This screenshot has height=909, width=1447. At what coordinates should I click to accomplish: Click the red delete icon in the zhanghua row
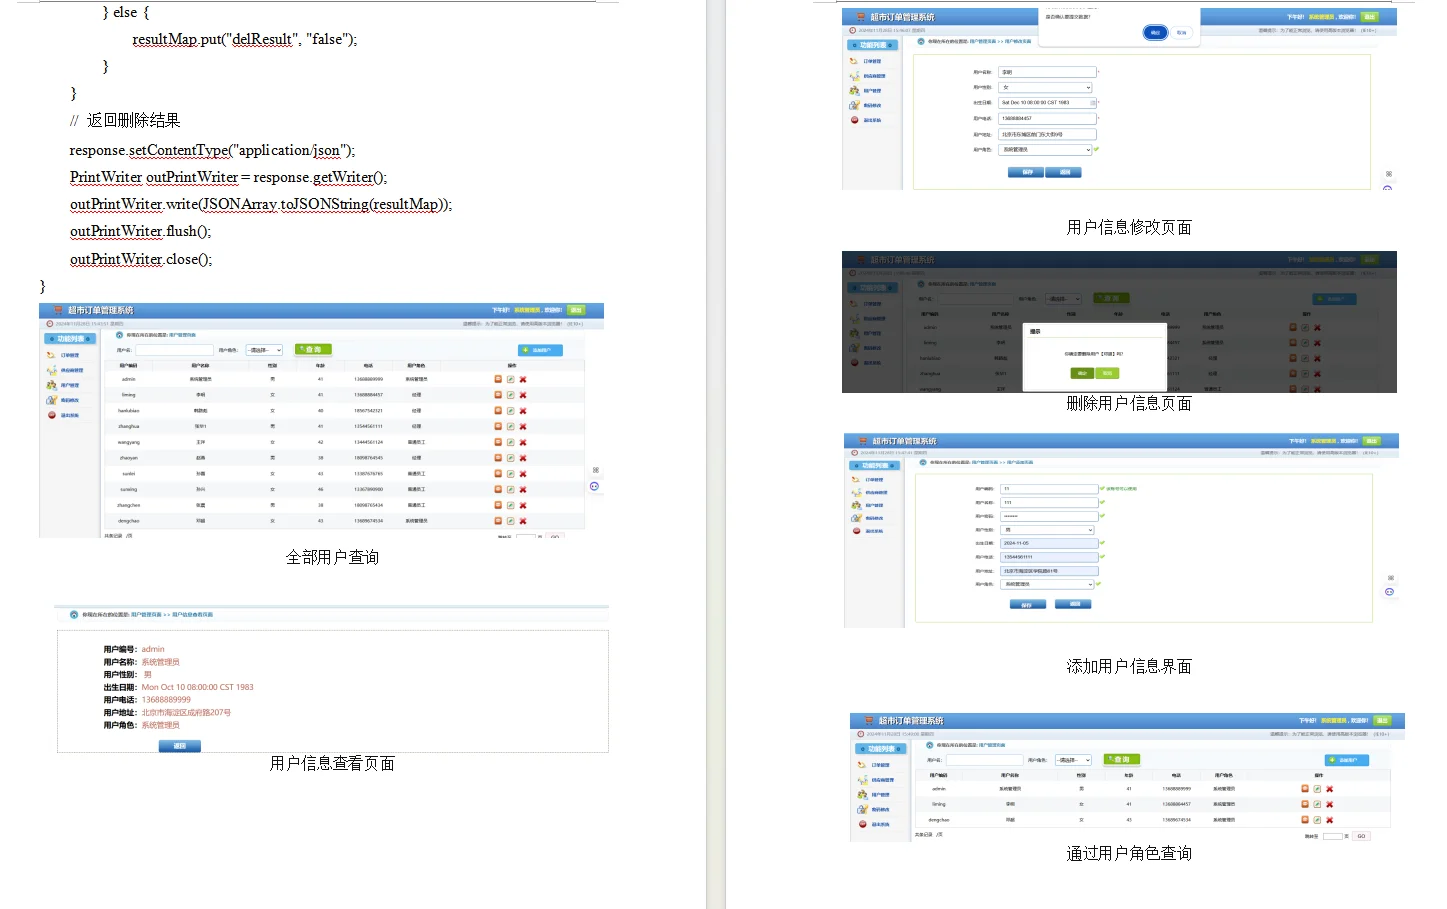[x=523, y=426]
